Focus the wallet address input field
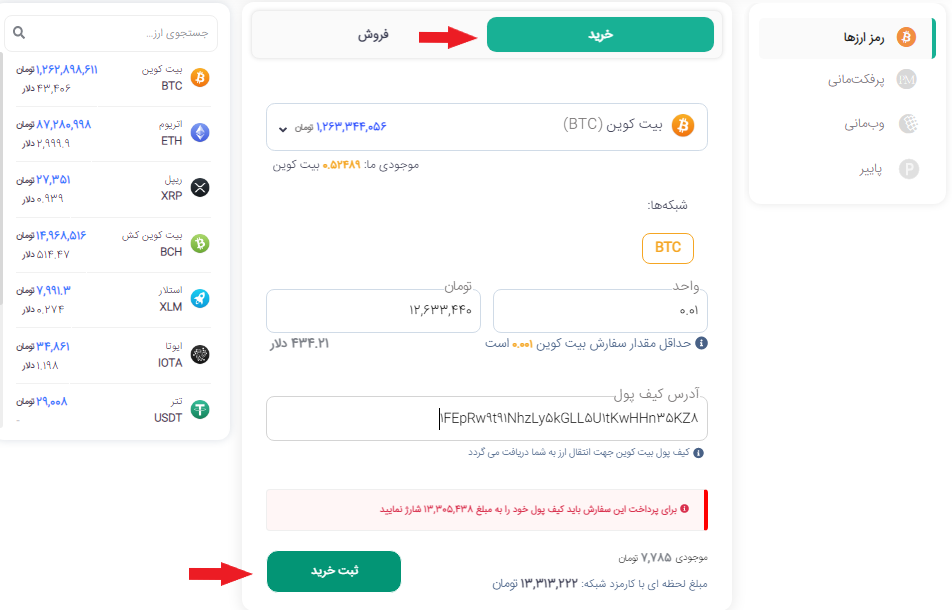This screenshot has width=952, height=610. (x=487, y=419)
